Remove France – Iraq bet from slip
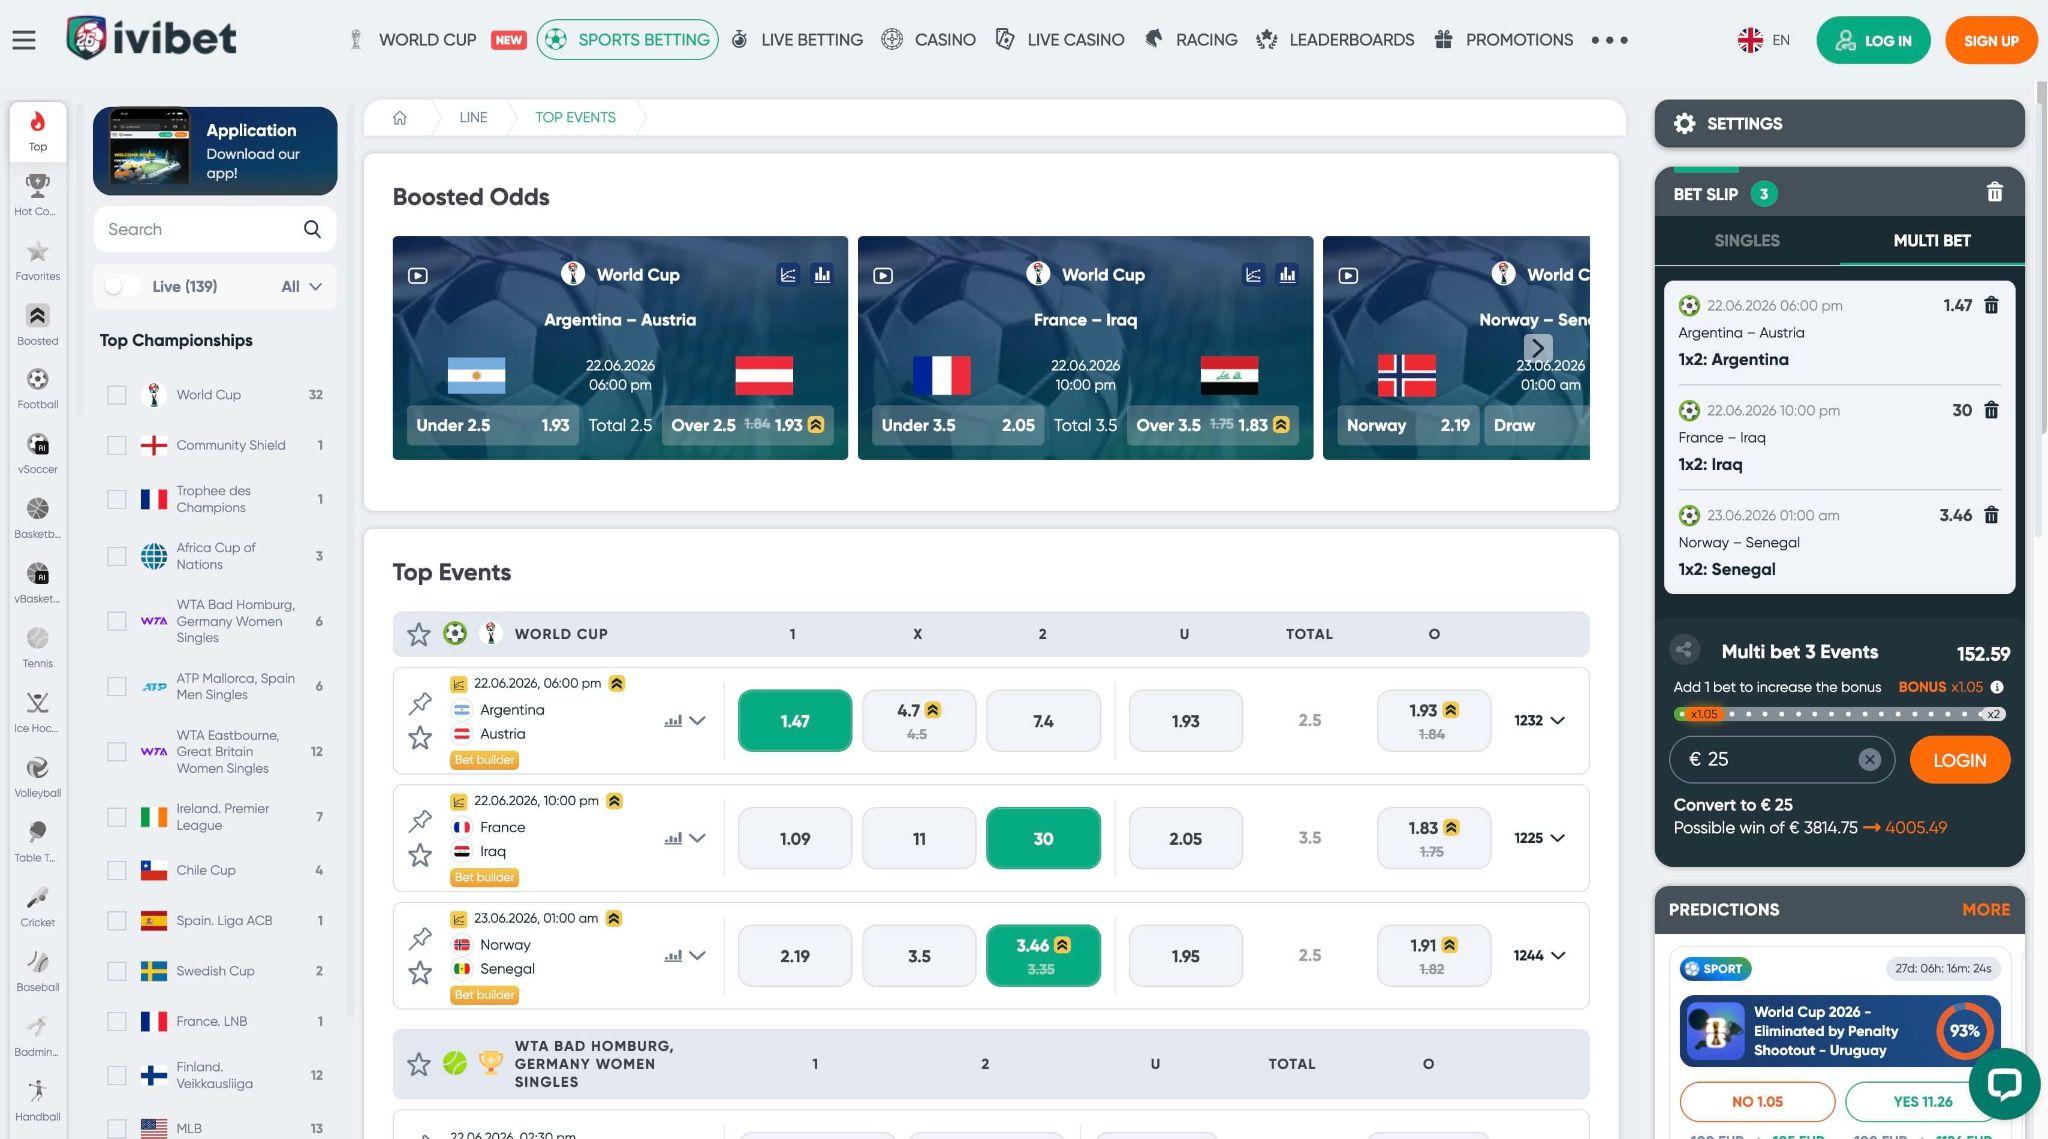2048x1139 pixels. (1991, 410)
